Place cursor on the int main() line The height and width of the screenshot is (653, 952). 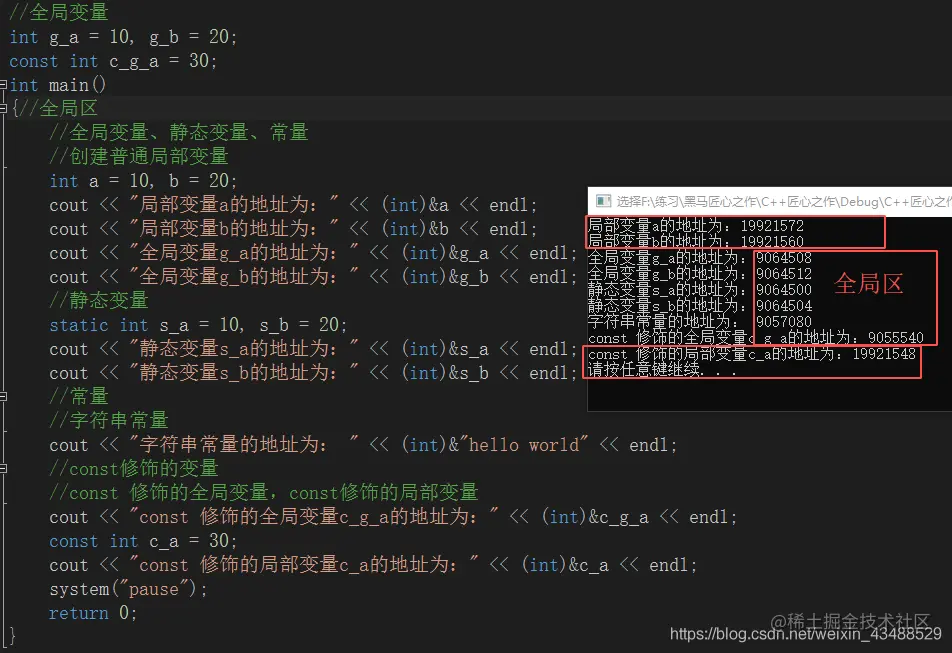tap(50, 84)
